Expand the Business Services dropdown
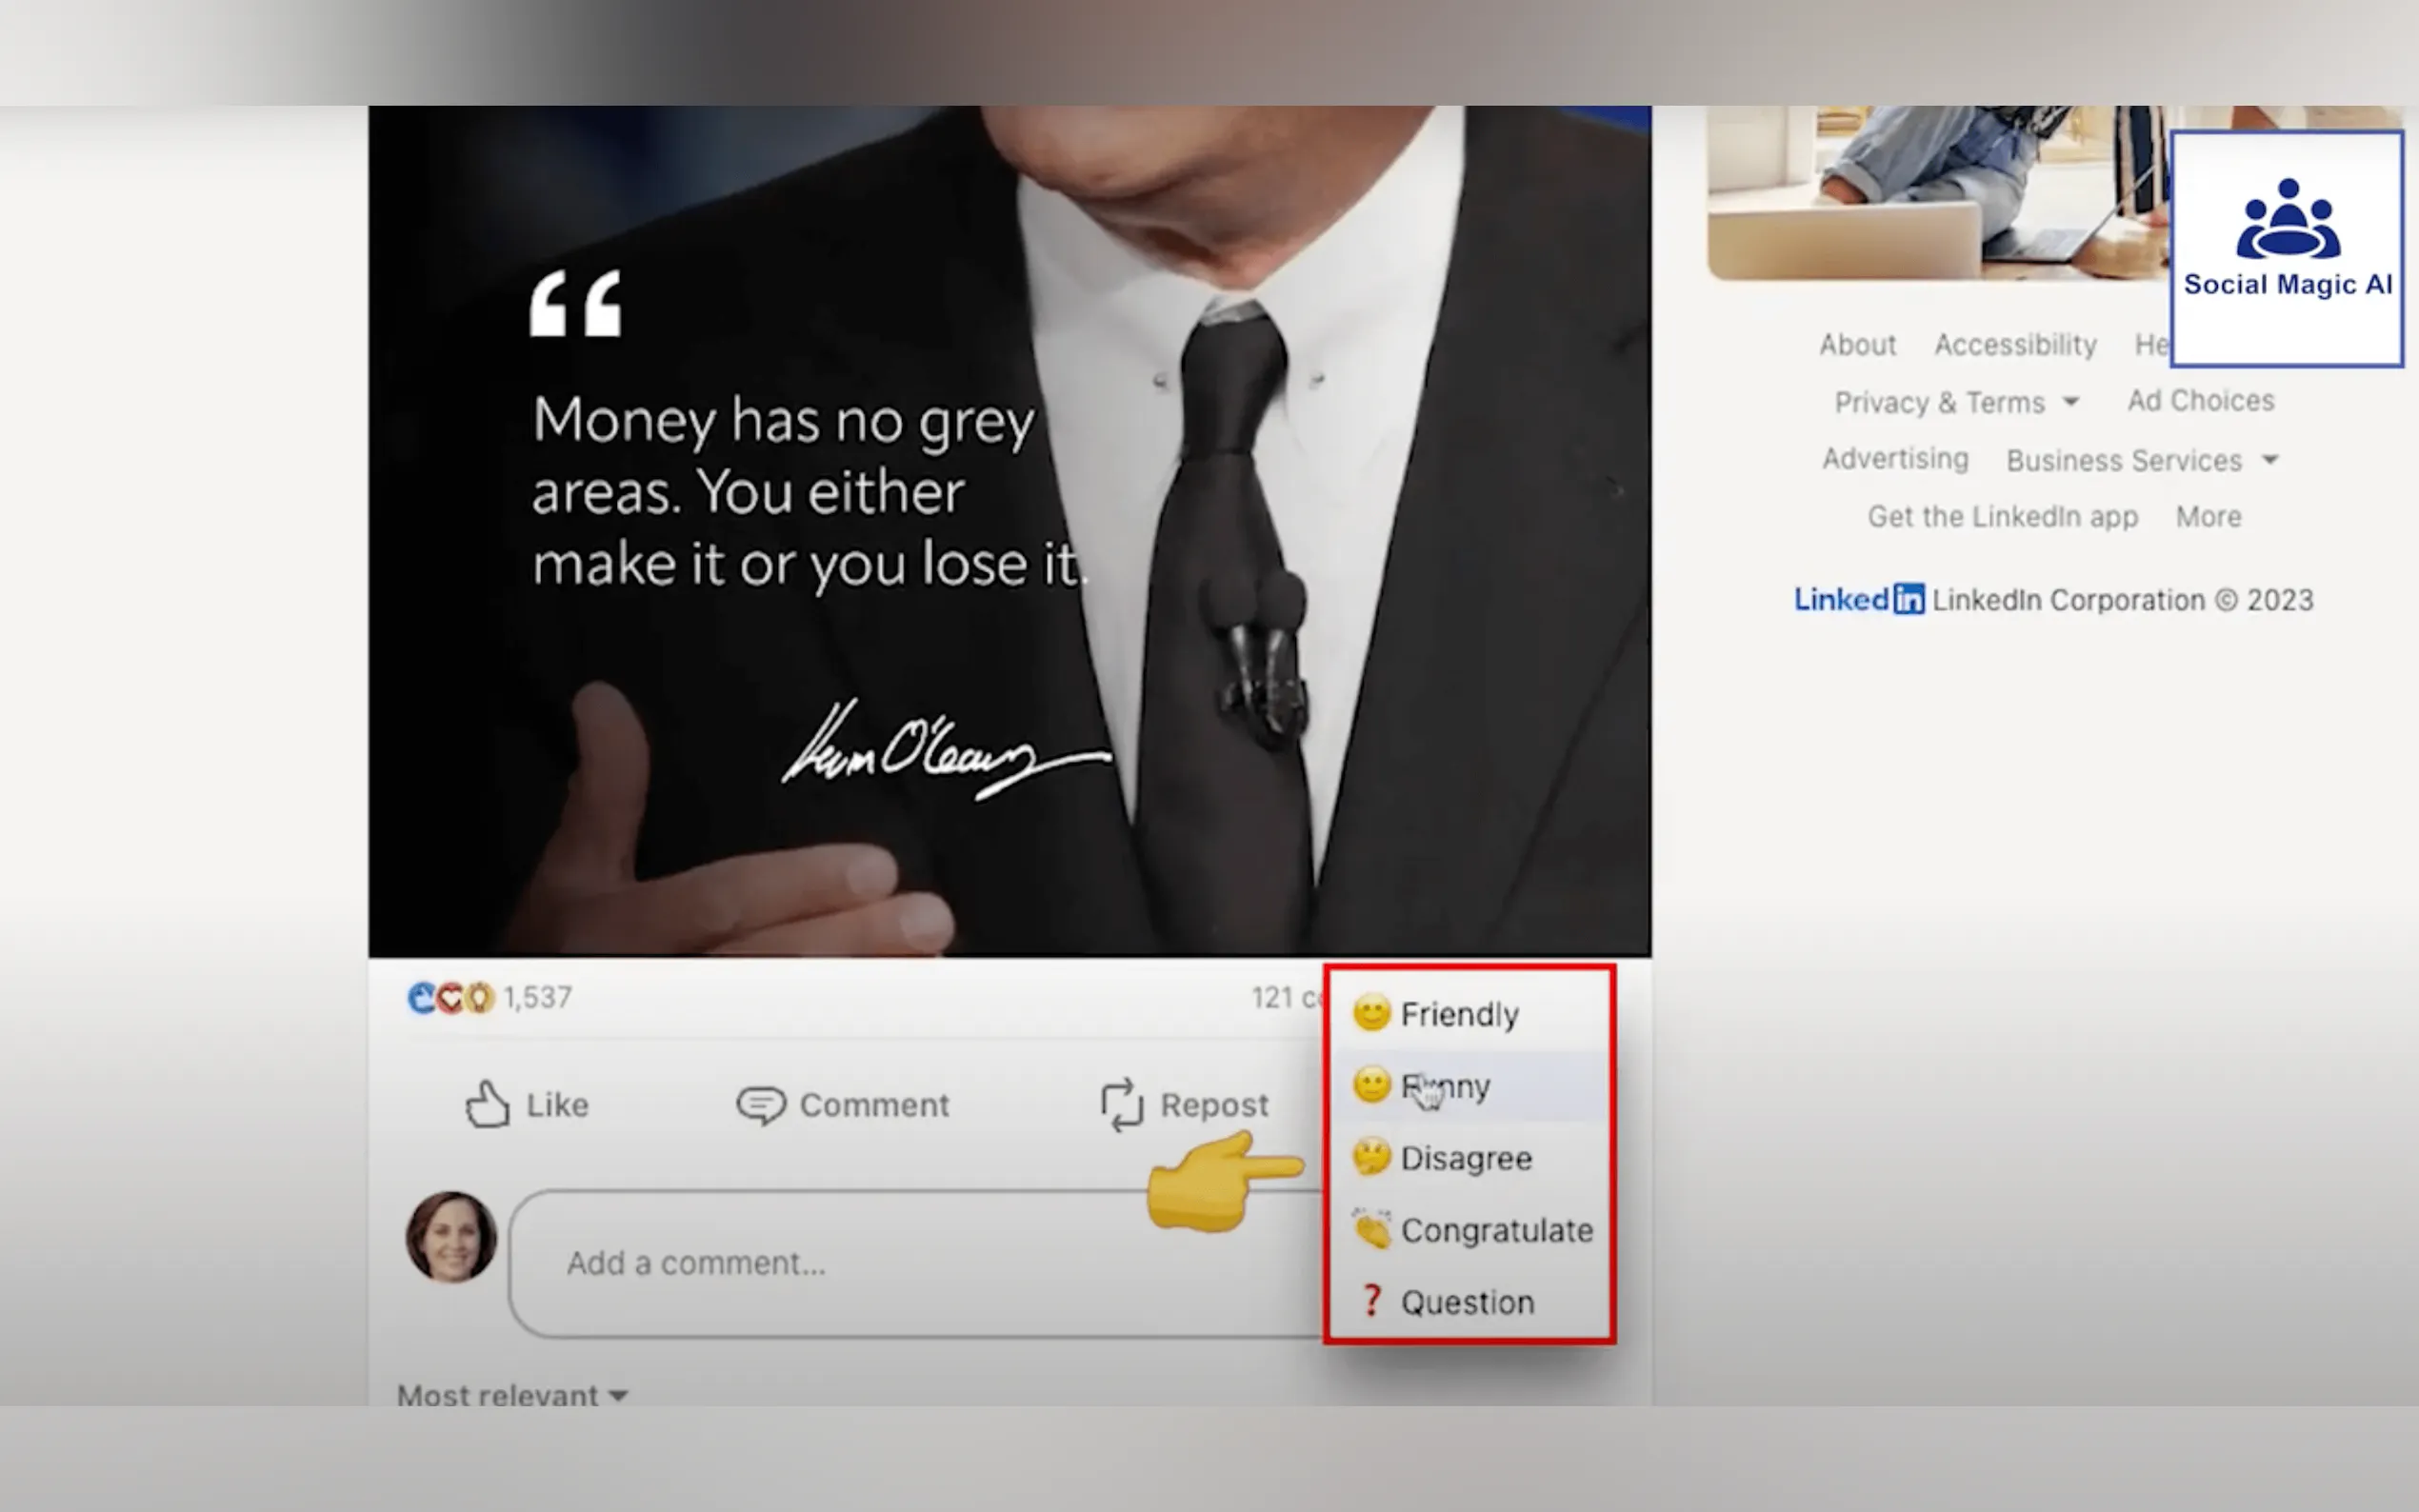Image resolution: width=2419 pixels, height=1512 pixels. tap(2142, 460)
